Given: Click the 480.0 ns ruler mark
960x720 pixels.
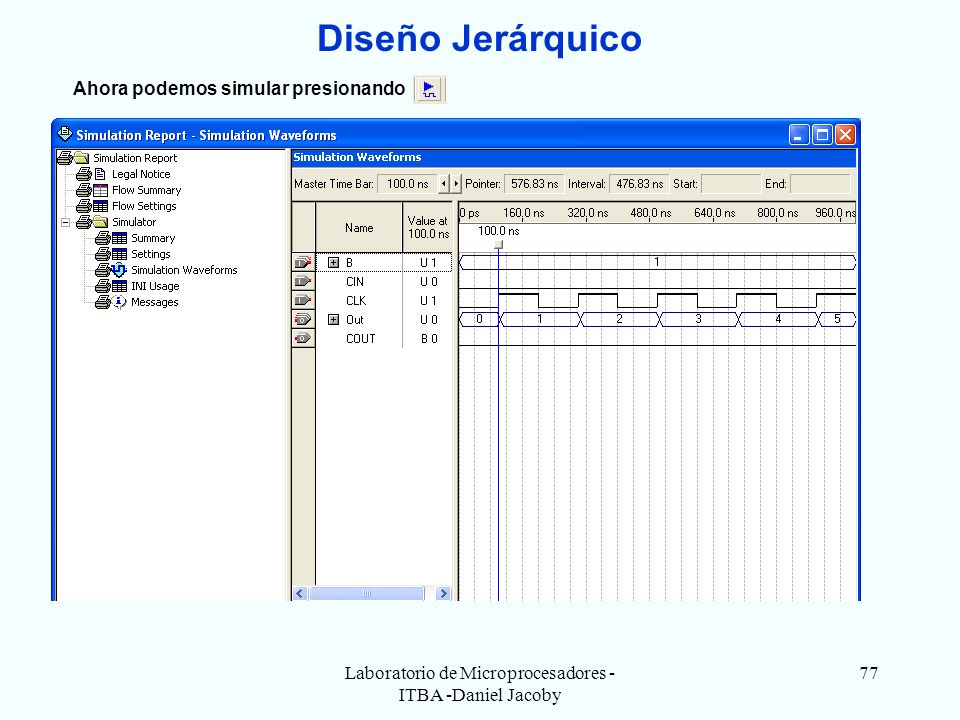Looking at the screenshot, I should [651, 213].
